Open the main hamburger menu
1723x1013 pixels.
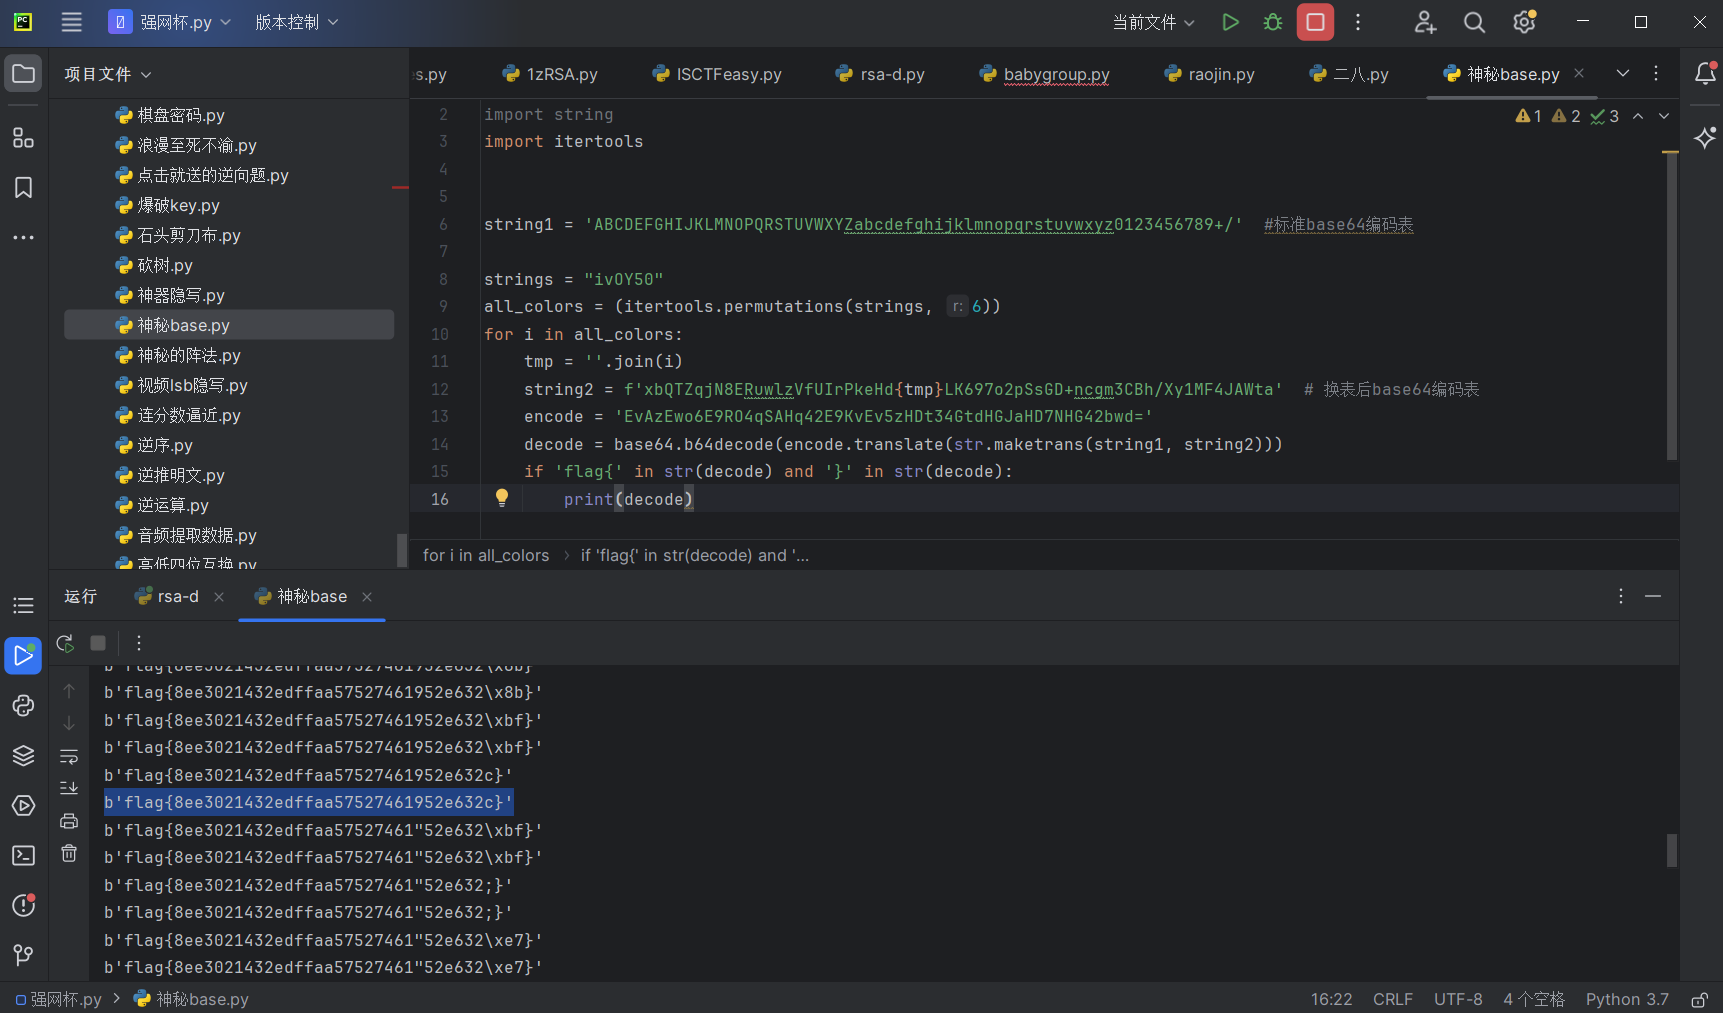pos(71,22)
